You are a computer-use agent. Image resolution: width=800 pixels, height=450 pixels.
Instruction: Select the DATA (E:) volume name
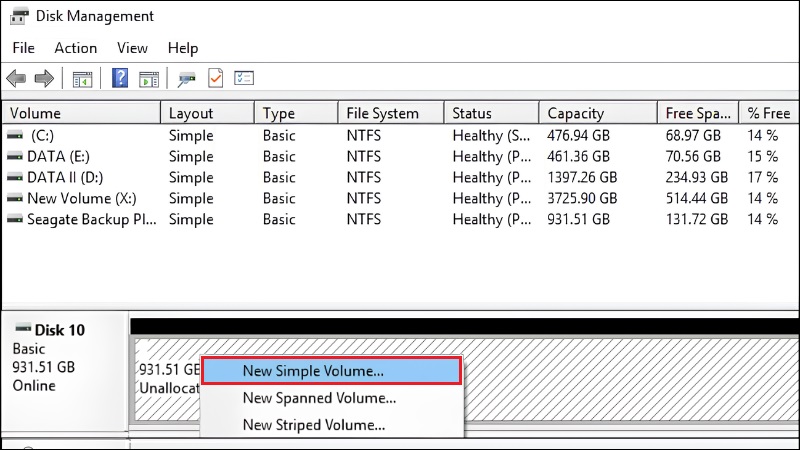click(58, 157)
